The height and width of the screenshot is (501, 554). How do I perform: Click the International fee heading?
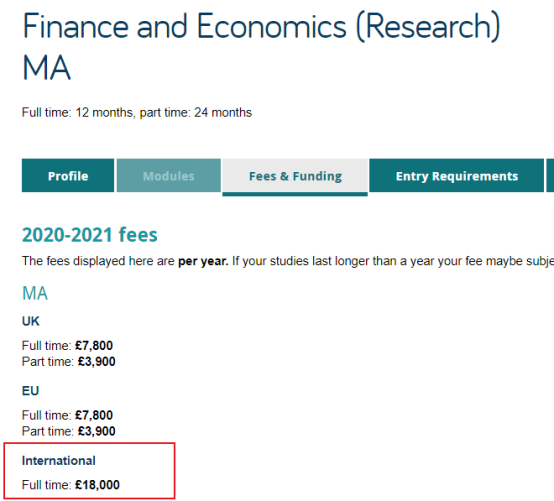59,461
